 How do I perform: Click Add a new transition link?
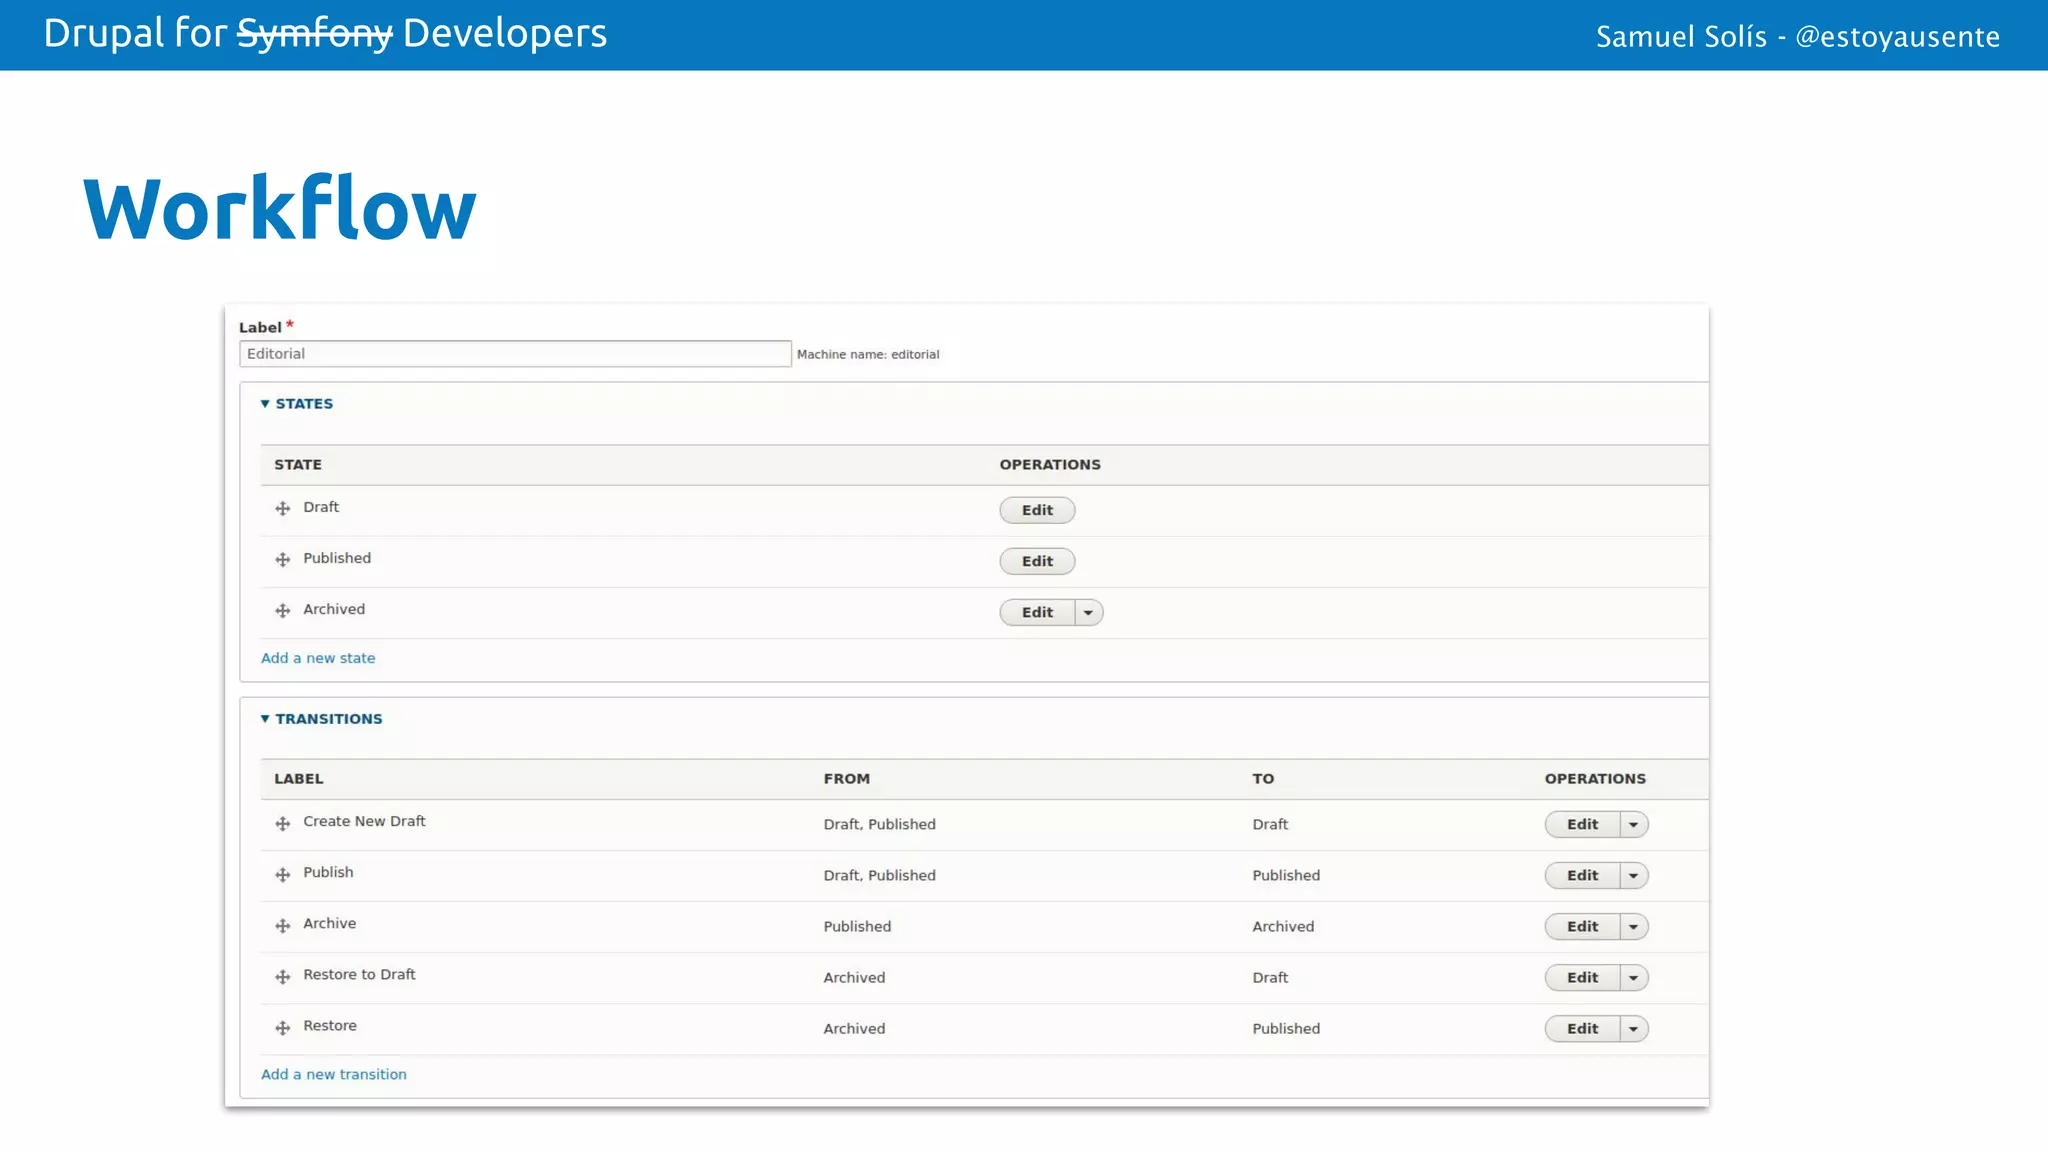[x=334, y=1074]
